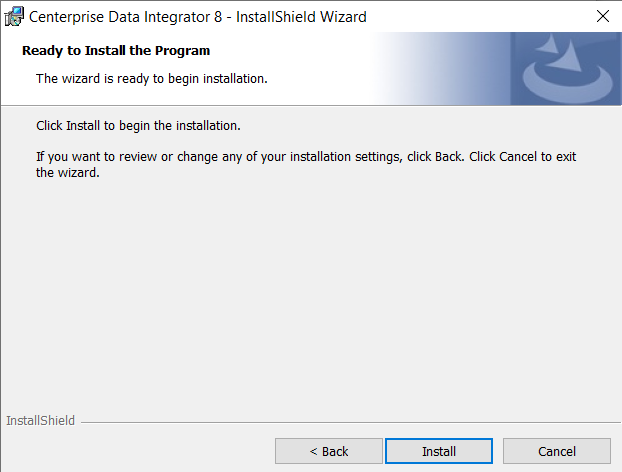Click the installer icon in the title bar
The image size is (622, 472).
[14, 16]
